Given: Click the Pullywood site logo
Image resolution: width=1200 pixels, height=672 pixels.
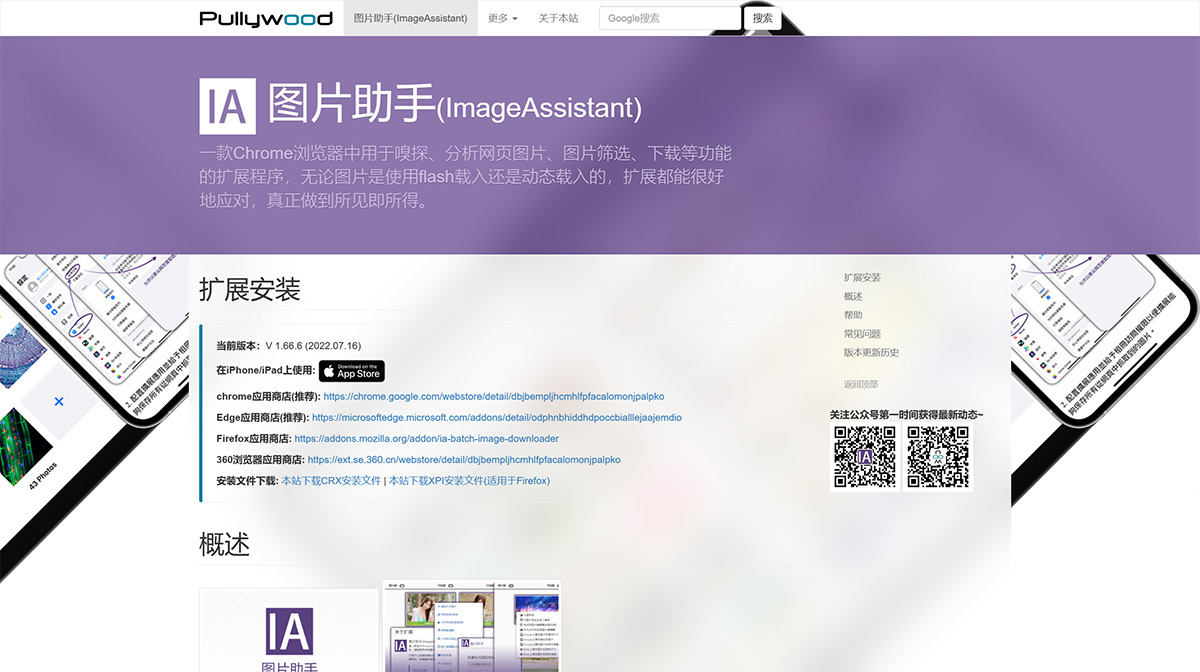Looking at the screenshot, I should (266, 17).
